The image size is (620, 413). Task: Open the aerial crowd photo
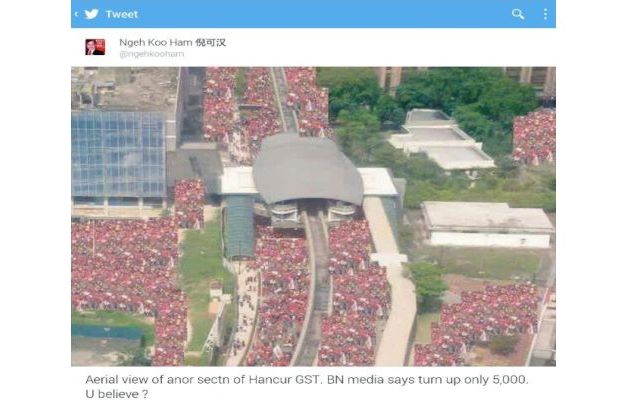point(314,216)
